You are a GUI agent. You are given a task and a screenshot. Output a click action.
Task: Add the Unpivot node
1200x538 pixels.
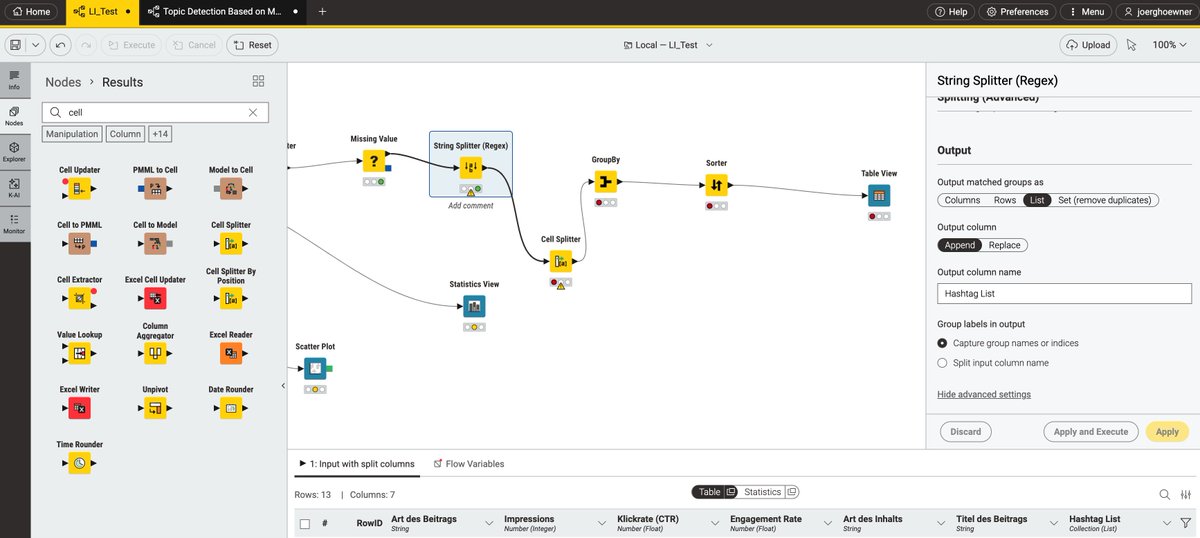point(155,408)
